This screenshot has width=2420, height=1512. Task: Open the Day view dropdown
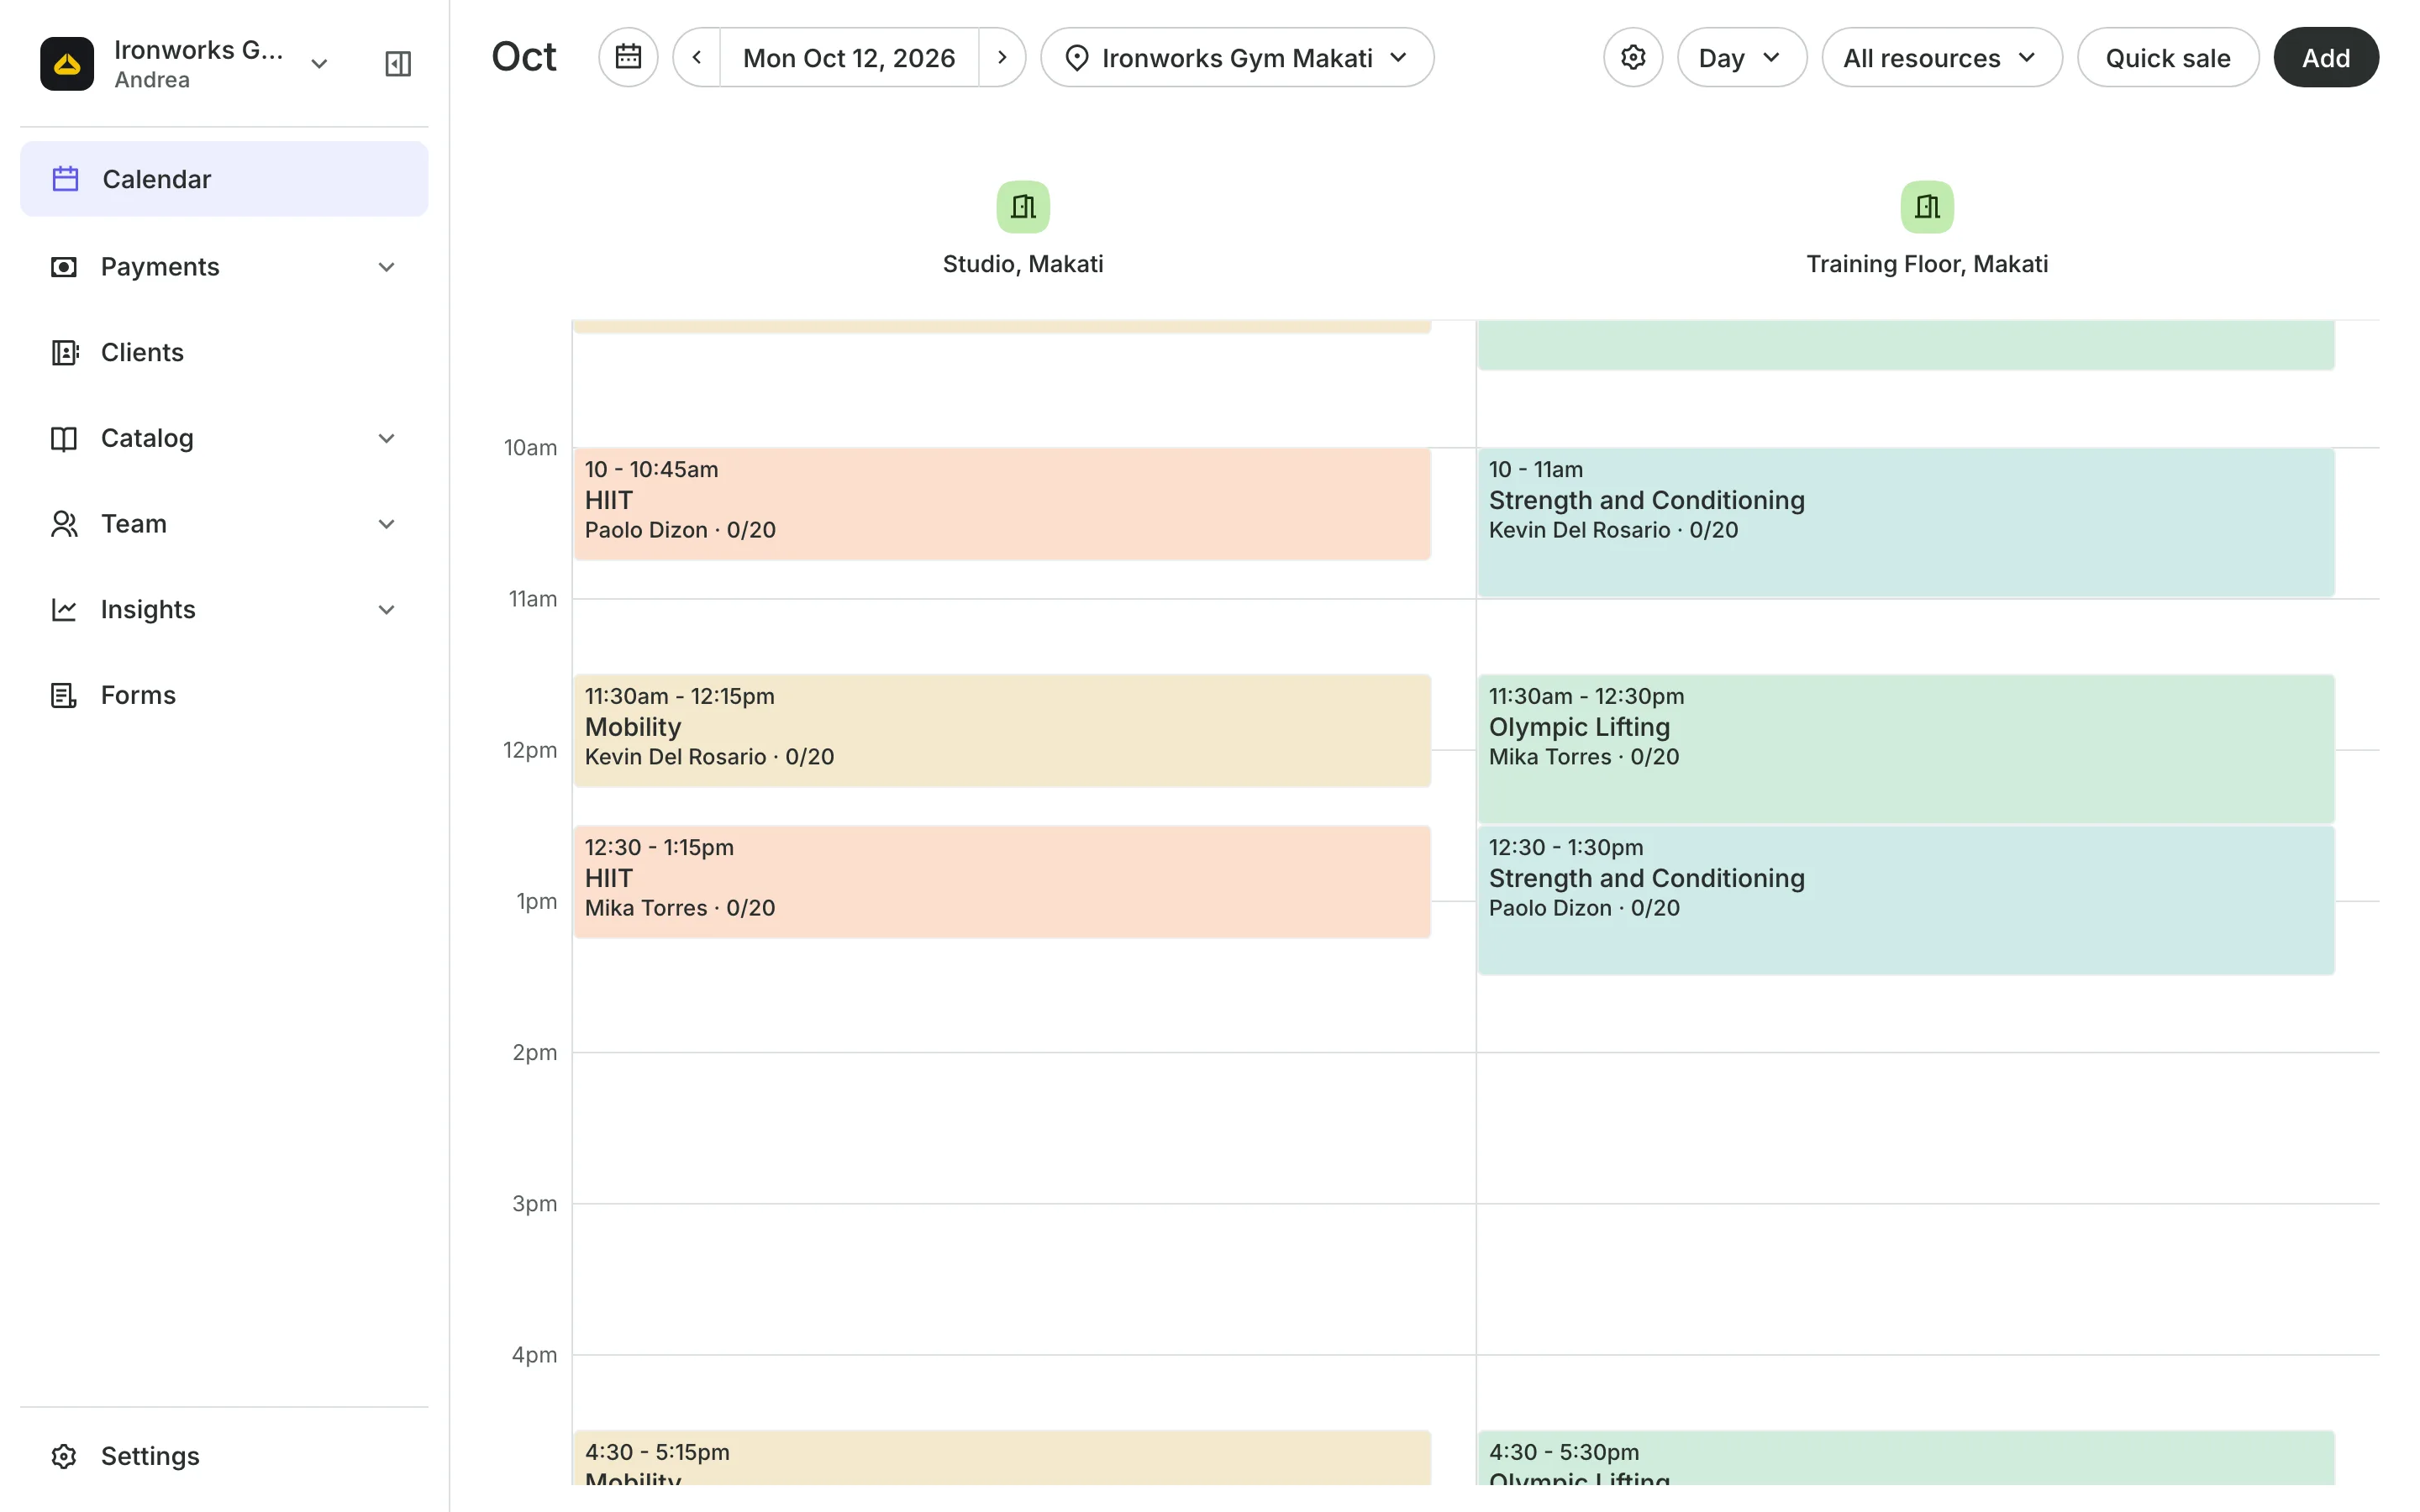pyautogui.click(x=1742, y=57)
